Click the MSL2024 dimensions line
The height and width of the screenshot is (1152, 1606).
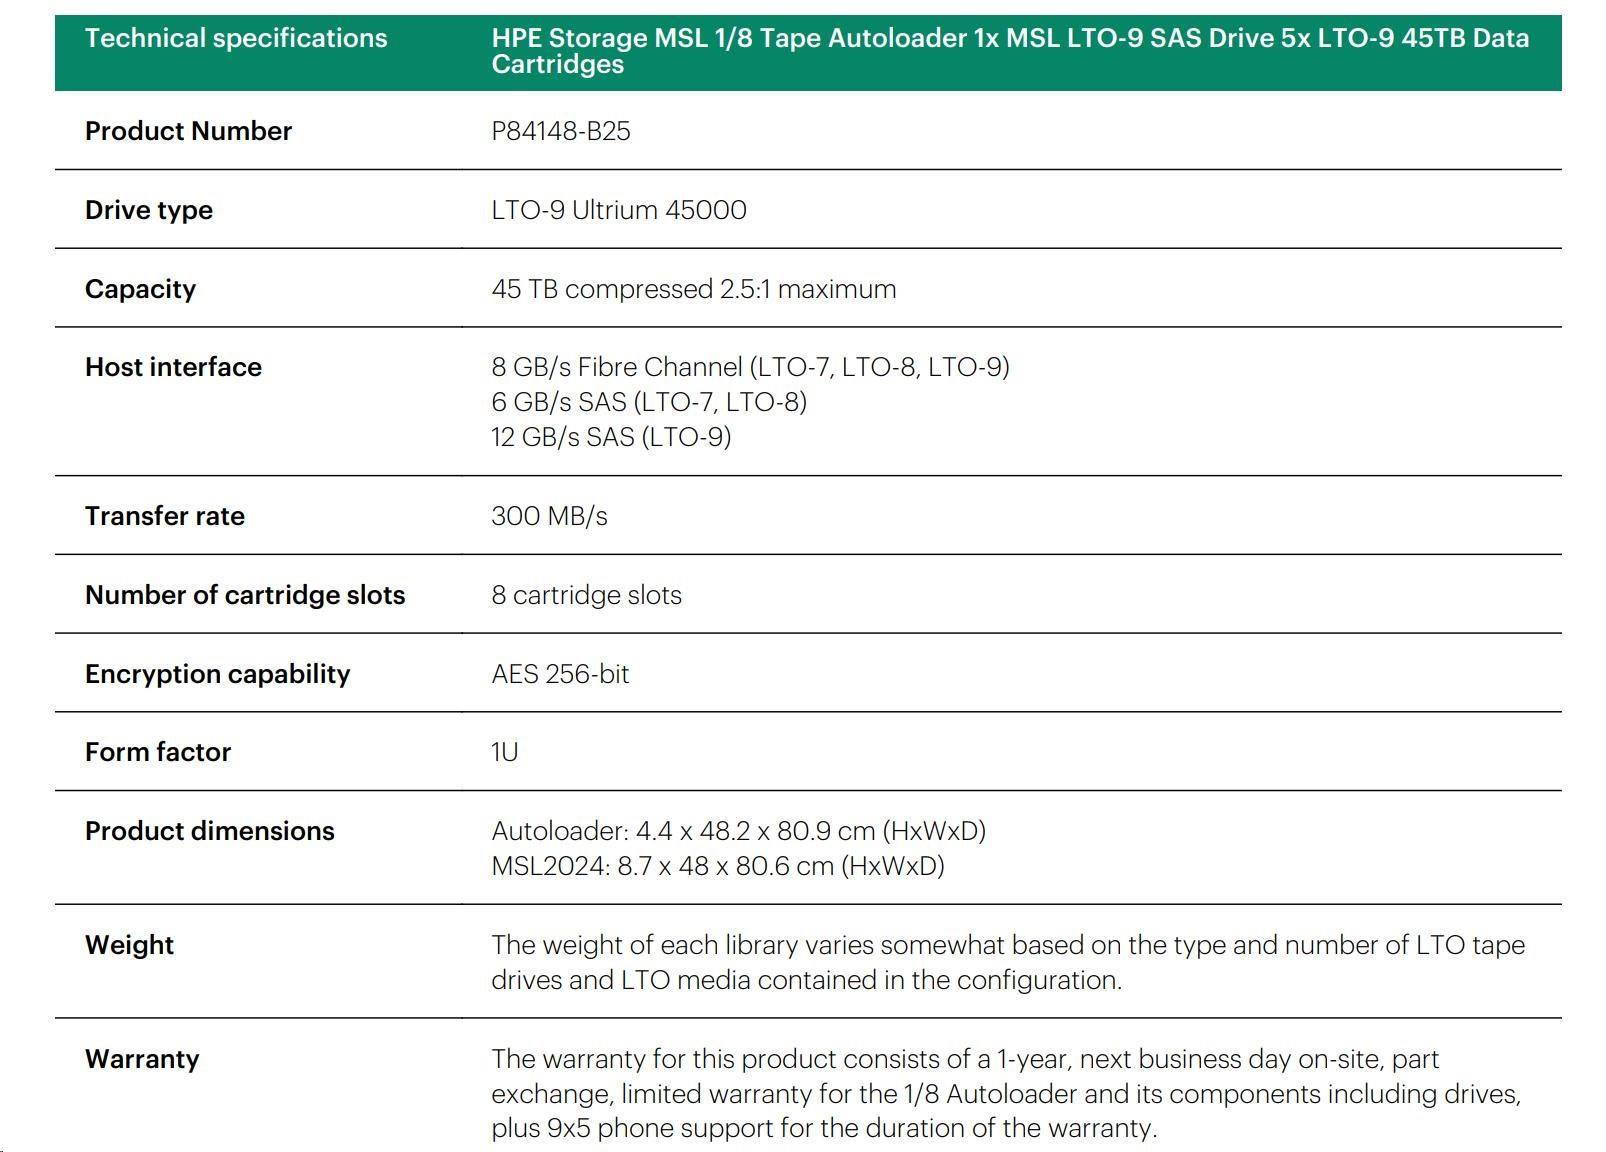click(x=717, y=866)
